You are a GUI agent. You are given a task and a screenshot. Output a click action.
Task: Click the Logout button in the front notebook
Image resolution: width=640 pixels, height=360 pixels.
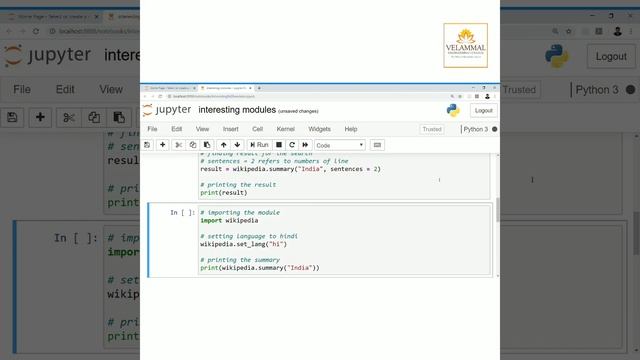(484, 111)
